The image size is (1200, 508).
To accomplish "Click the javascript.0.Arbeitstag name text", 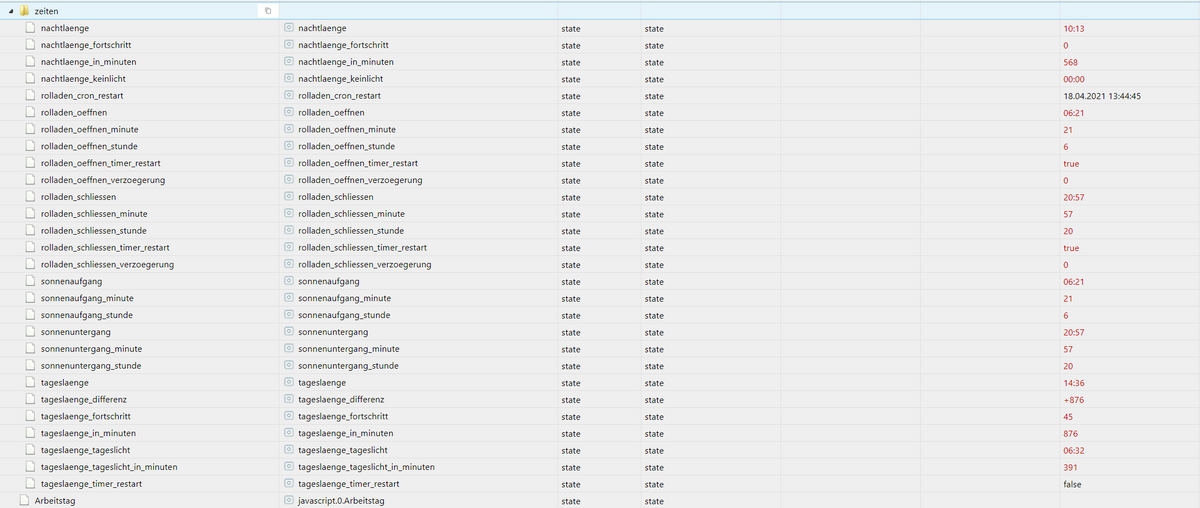I will coord(343,500).
